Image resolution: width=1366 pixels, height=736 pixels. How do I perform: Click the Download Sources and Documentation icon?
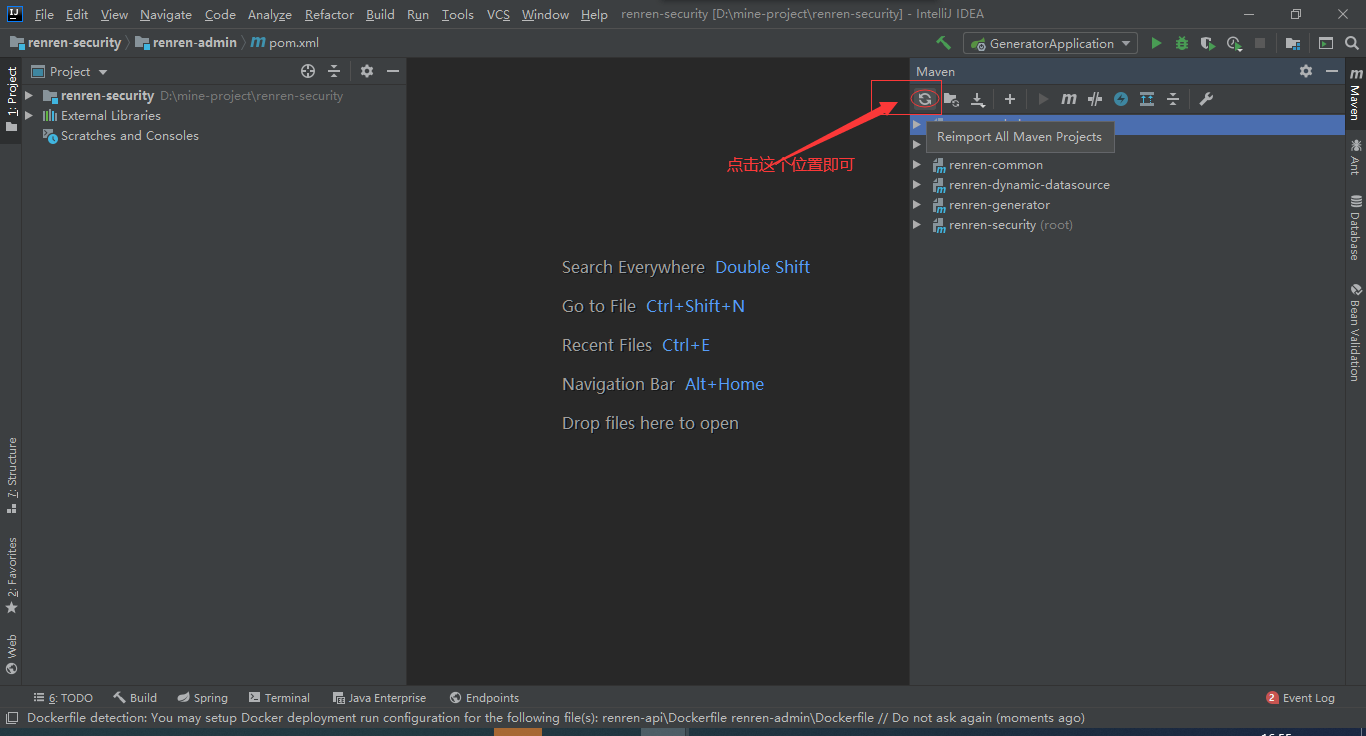click(978, 98)
